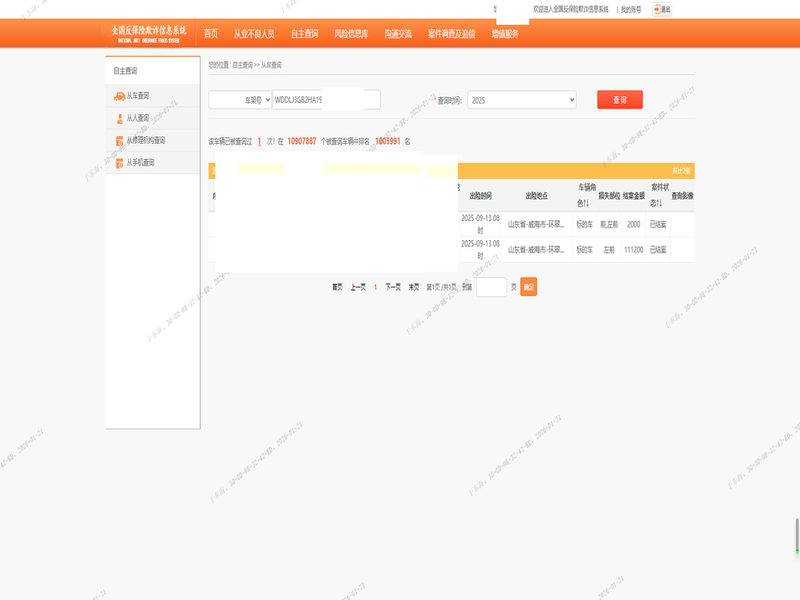
Task: Click the person icon beside 从人查询
Action: pyautogui.click(x=118, y=118)
